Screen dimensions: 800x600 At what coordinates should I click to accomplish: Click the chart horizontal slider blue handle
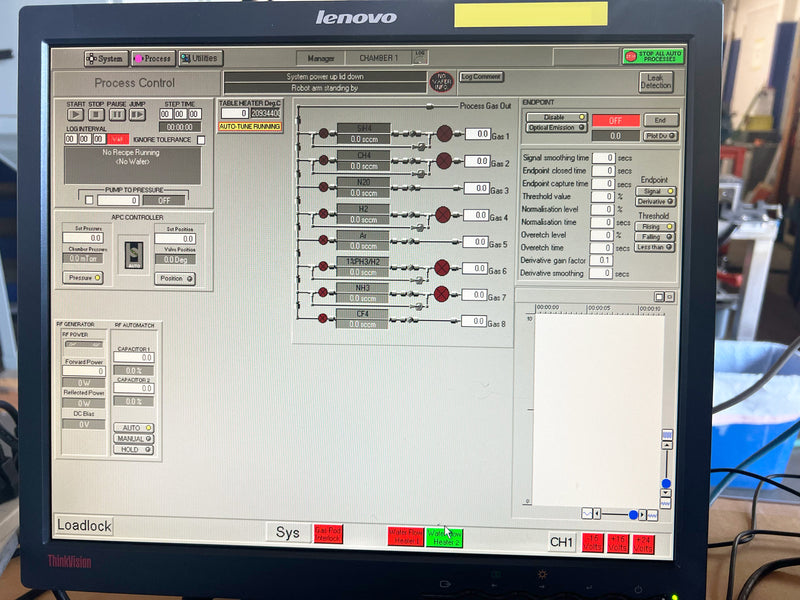point(633,515)
